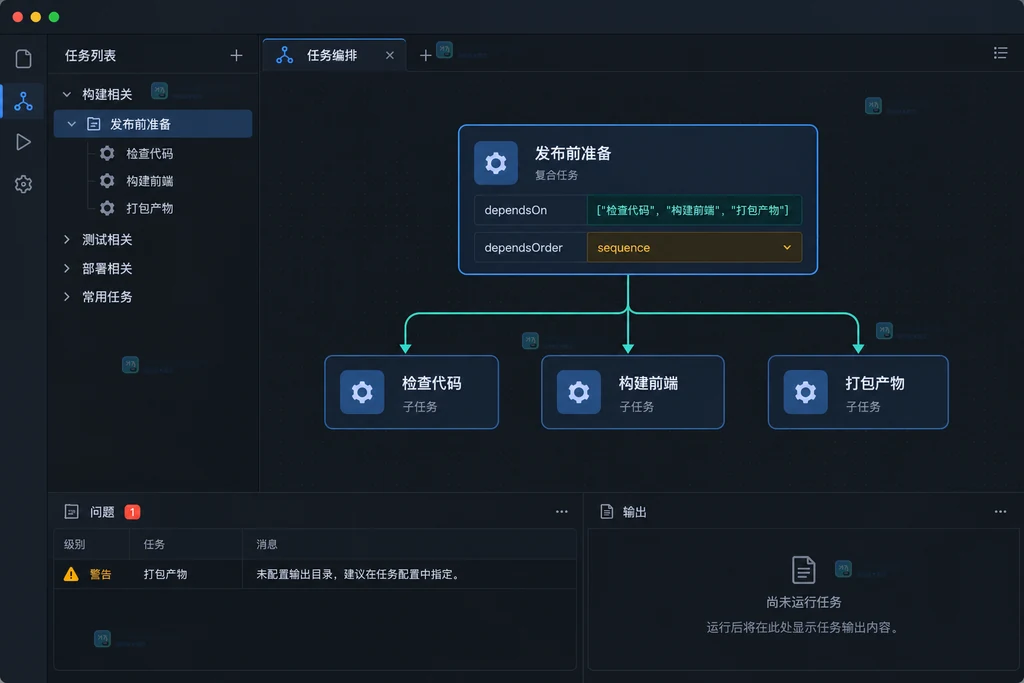Open the 输出 panel more options
Screen dimensions: 1024x683
1000,512
